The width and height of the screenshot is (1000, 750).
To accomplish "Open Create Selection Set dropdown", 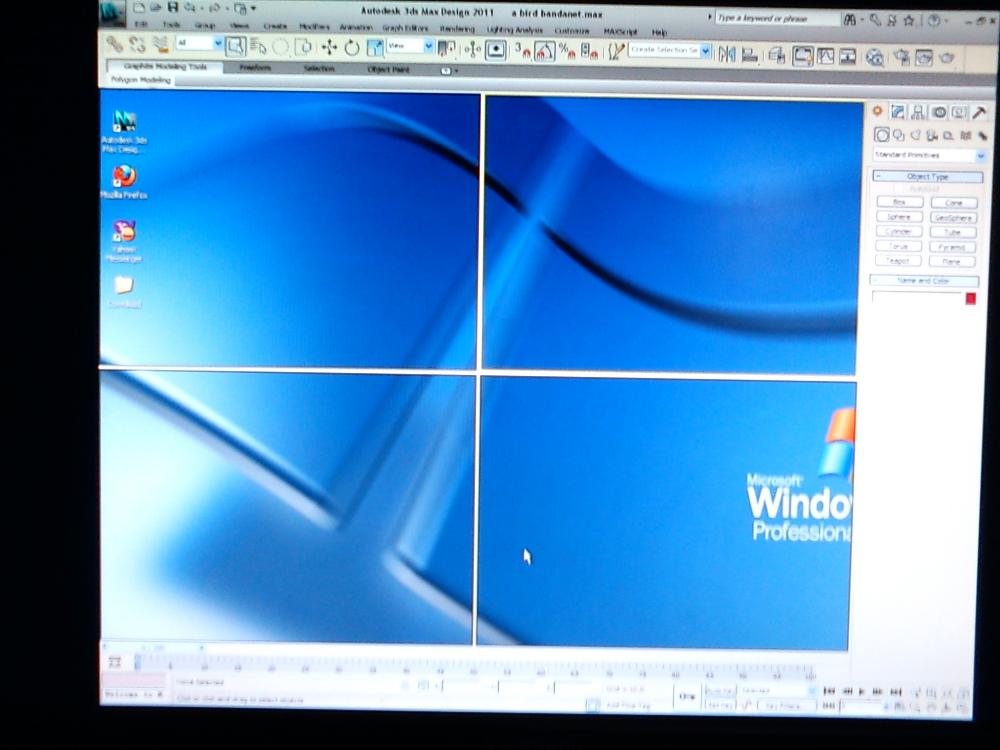I will pyautogui.click(x=670, y=50).
